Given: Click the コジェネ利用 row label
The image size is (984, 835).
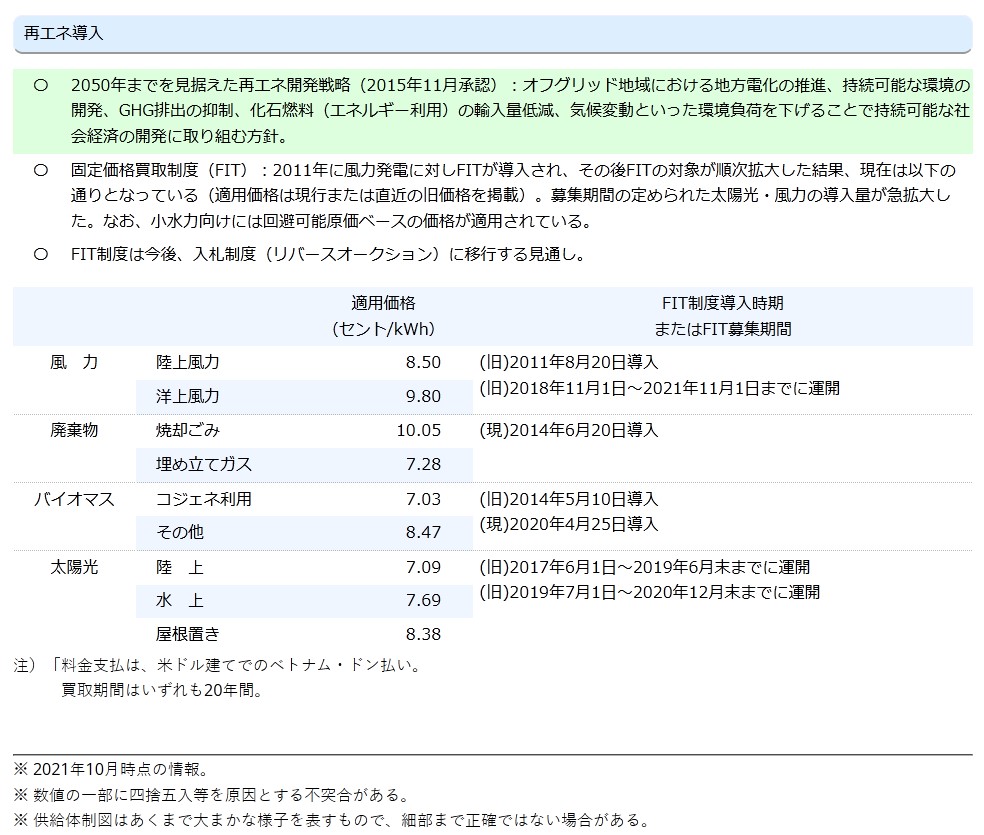Looking at the screenshot, I should (204, 498).
